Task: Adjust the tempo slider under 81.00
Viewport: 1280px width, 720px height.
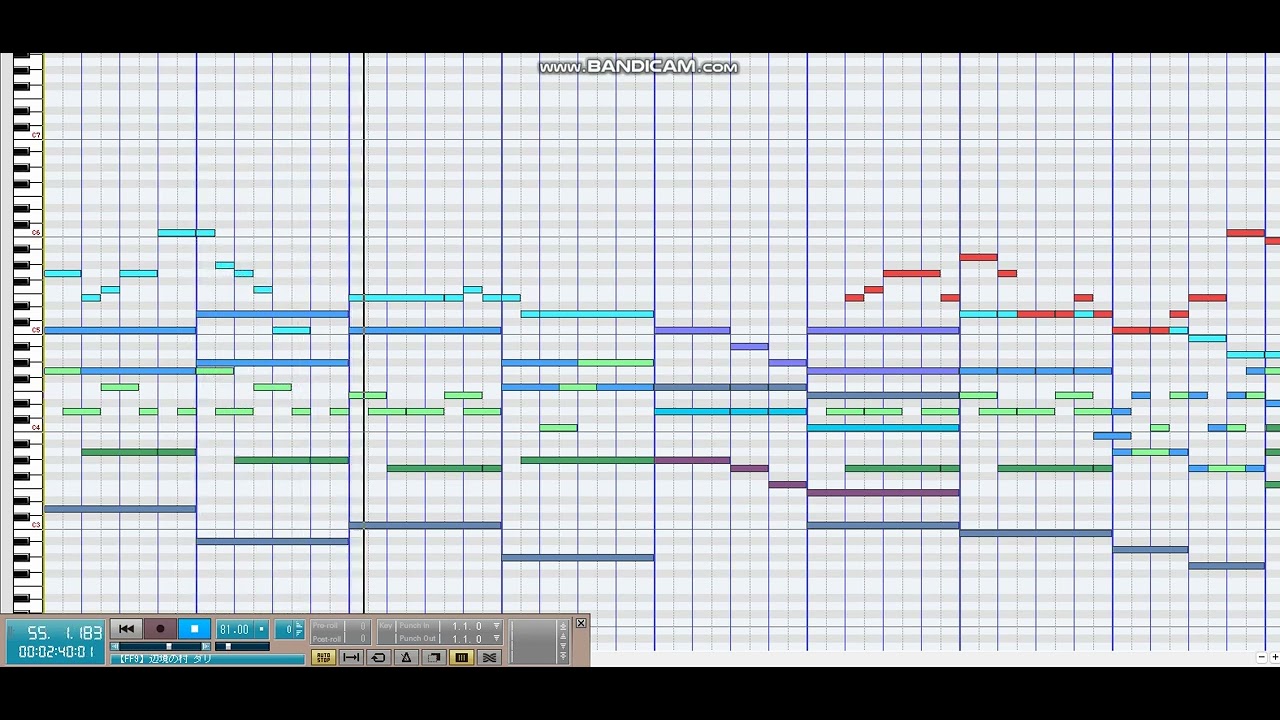Action: pyautogui.click(x=243, y=646)
